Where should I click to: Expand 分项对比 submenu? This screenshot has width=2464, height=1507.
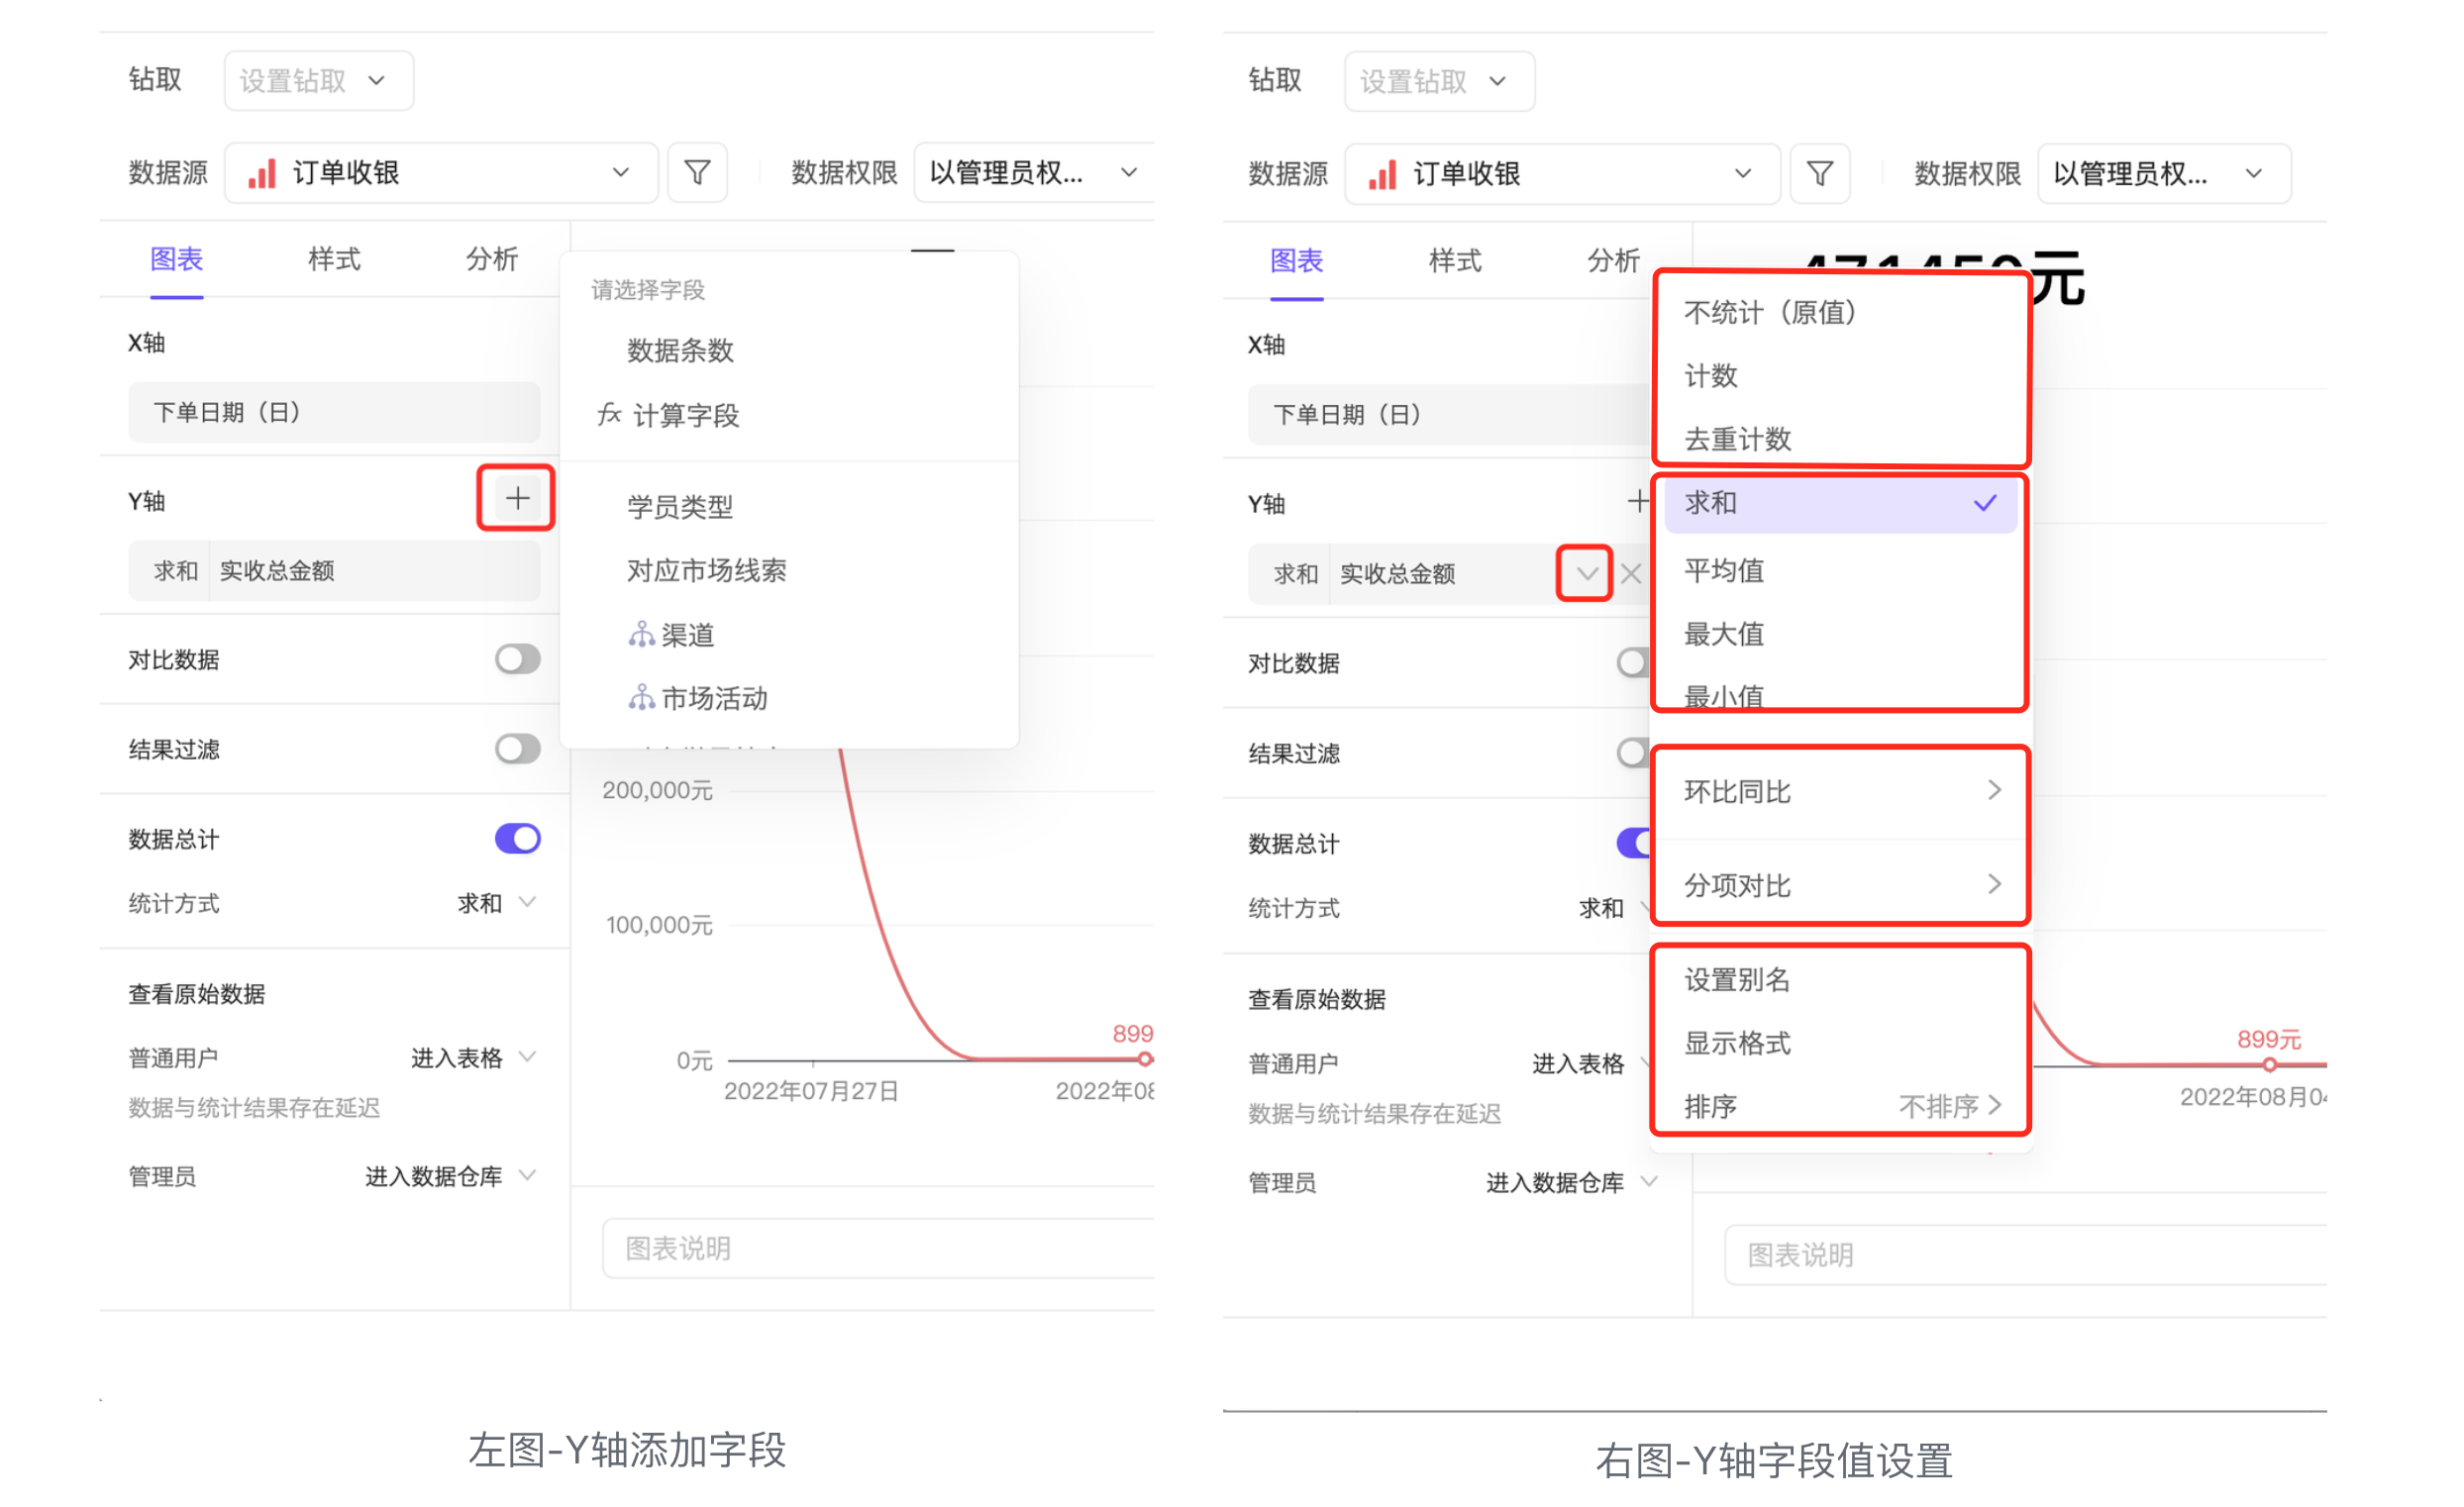[1841, 886]
